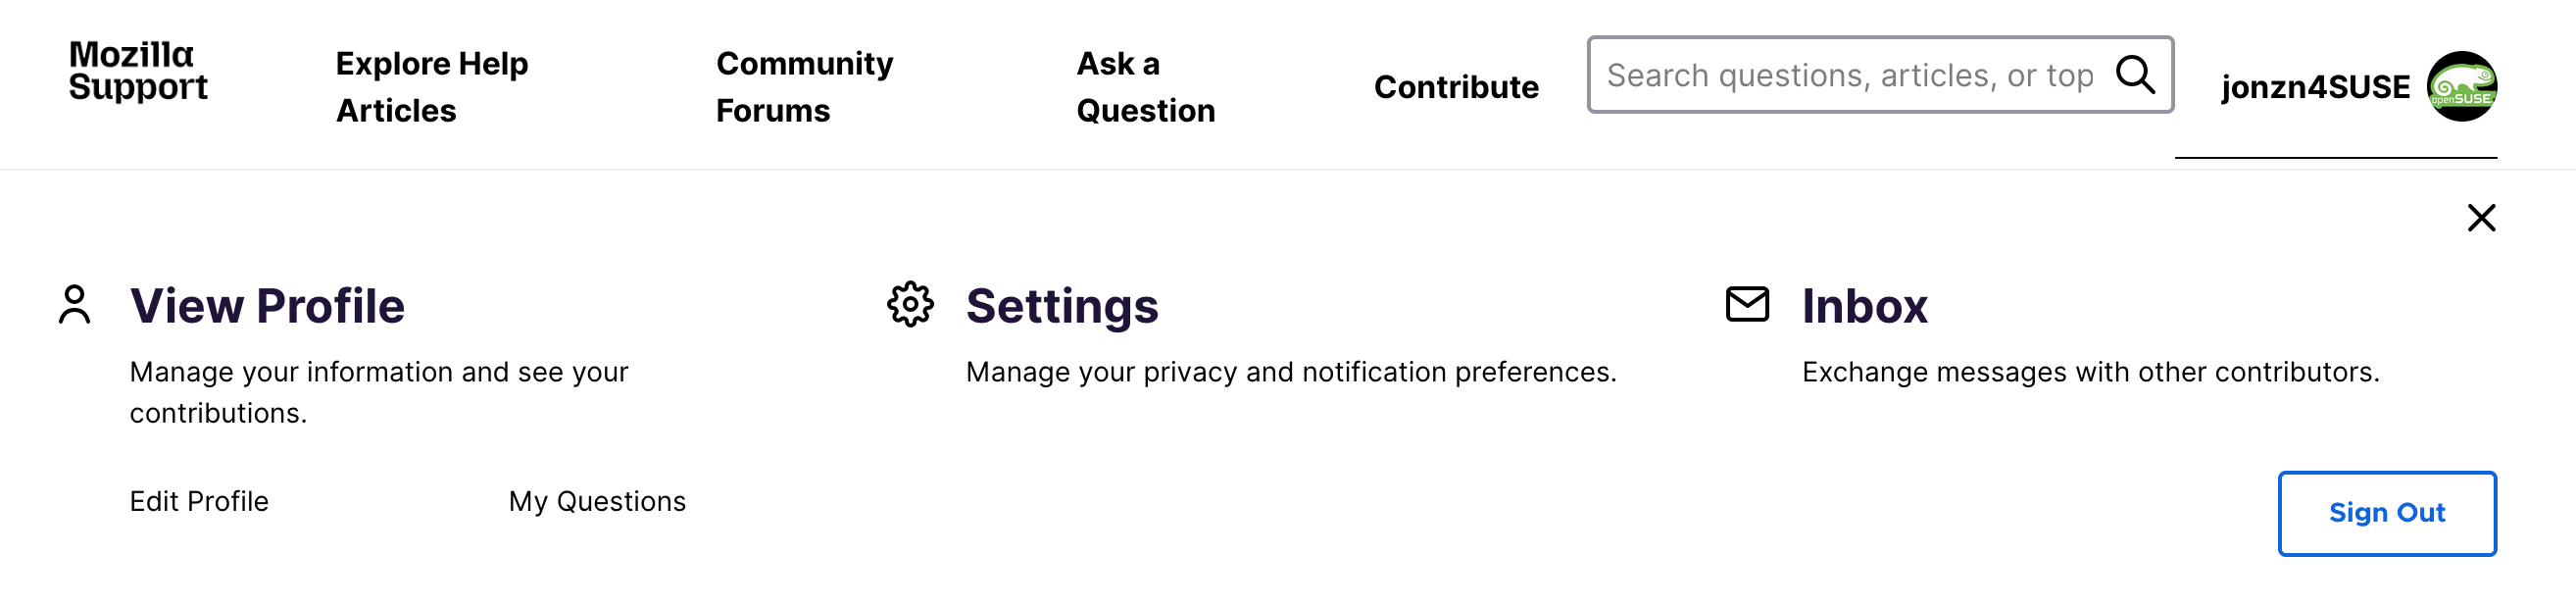Click the search magnifying glass icon
The width and height of the screenshot is (2576, 606).
(x=2134, y=74)
